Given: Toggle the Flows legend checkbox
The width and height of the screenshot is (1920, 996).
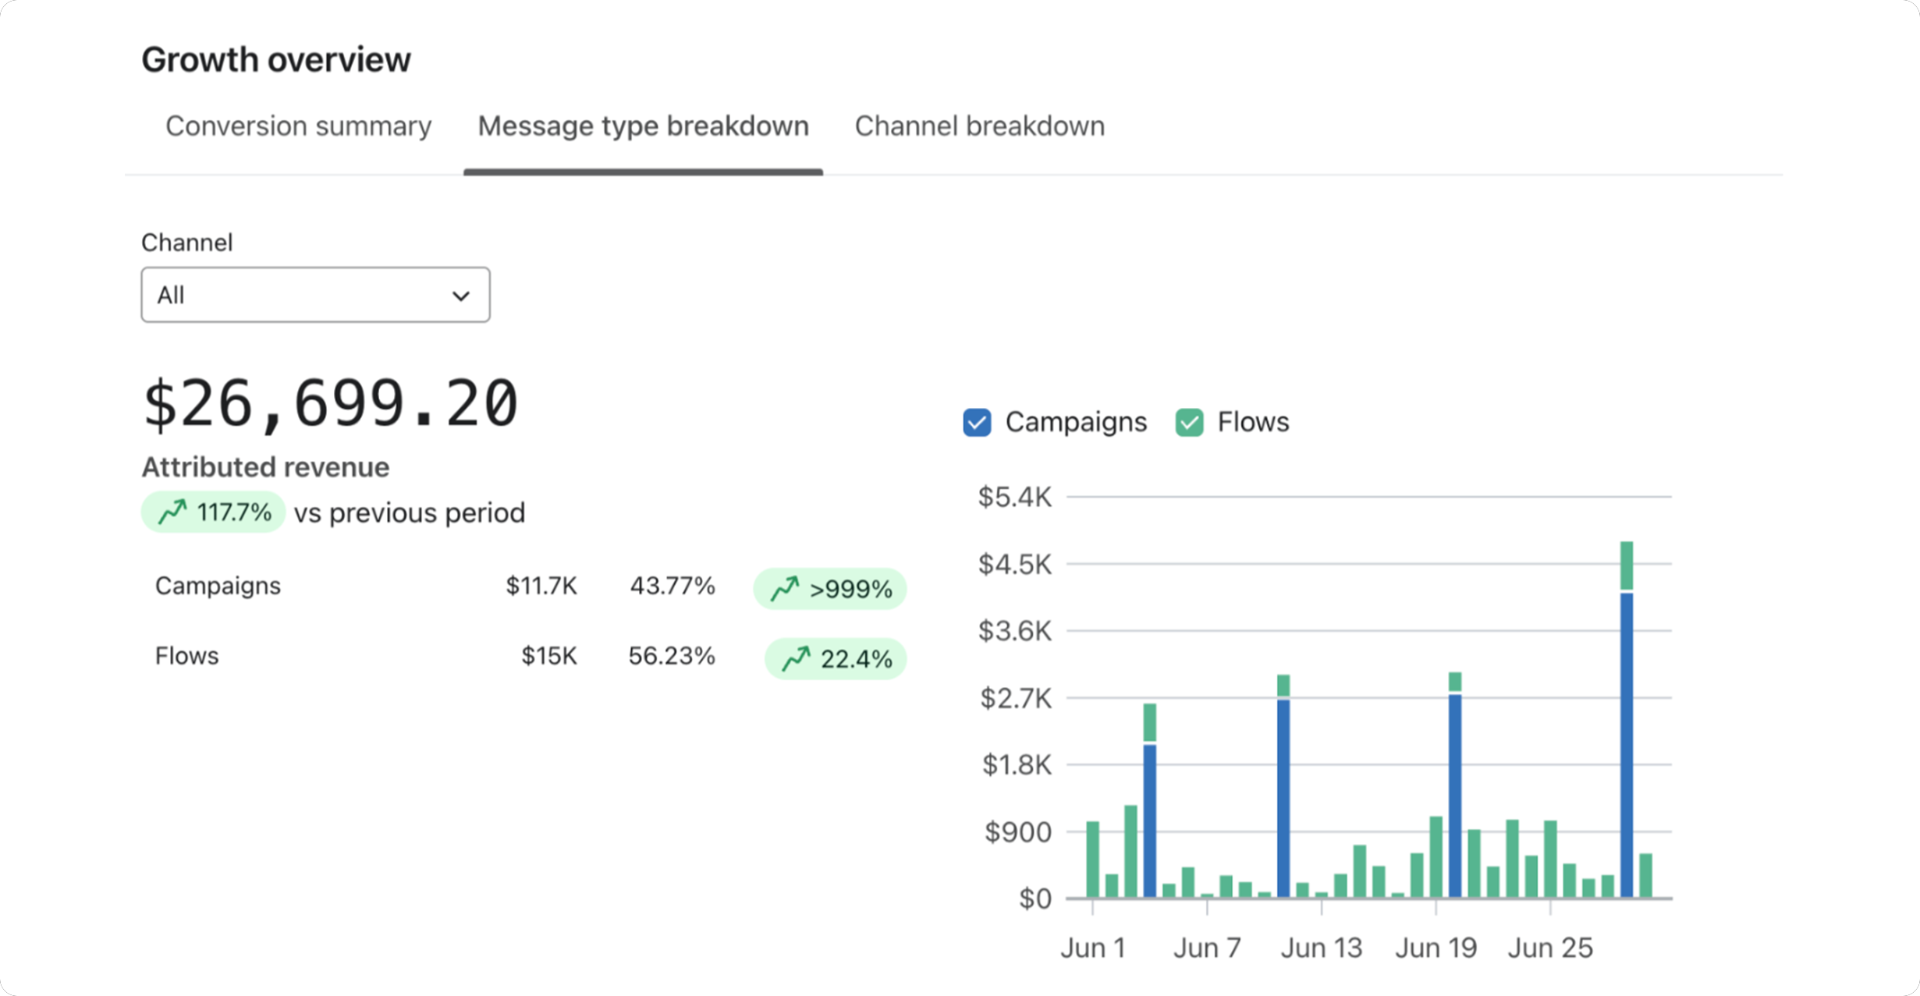Looking at the screenshot, I should 1189,423.
